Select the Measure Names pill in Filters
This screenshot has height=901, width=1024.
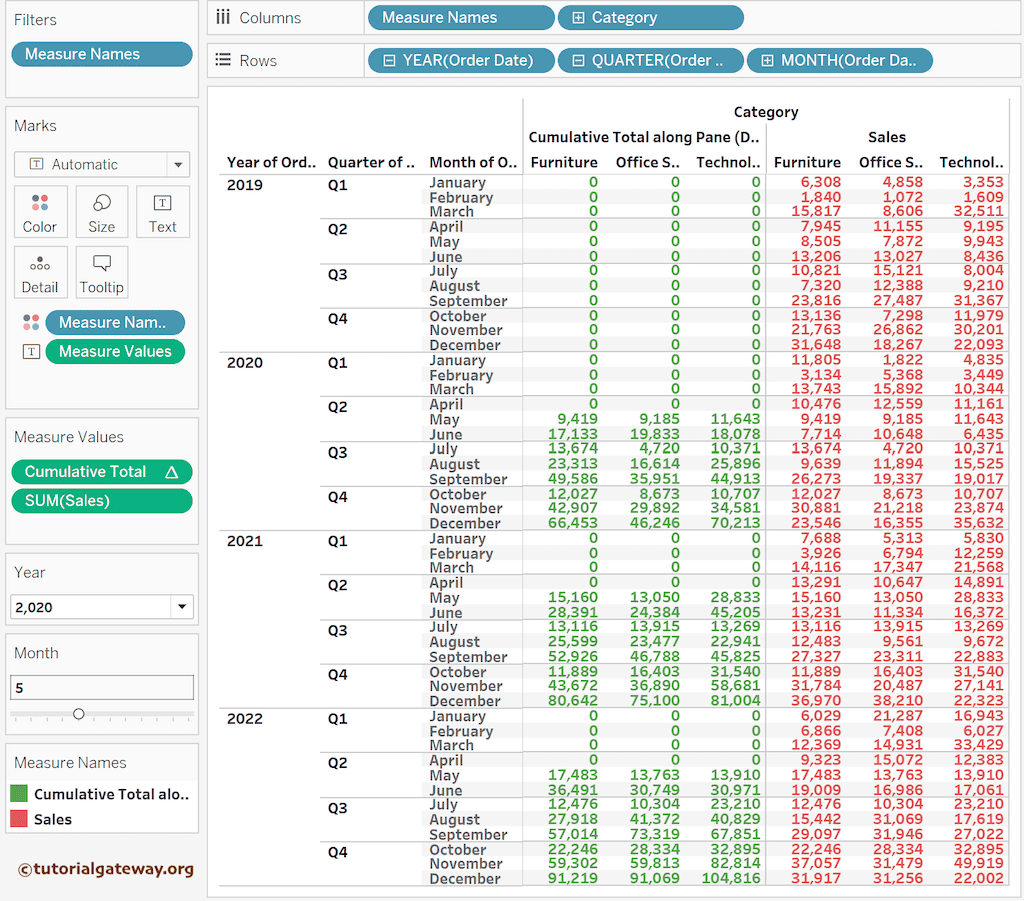(x=101, y=53)
